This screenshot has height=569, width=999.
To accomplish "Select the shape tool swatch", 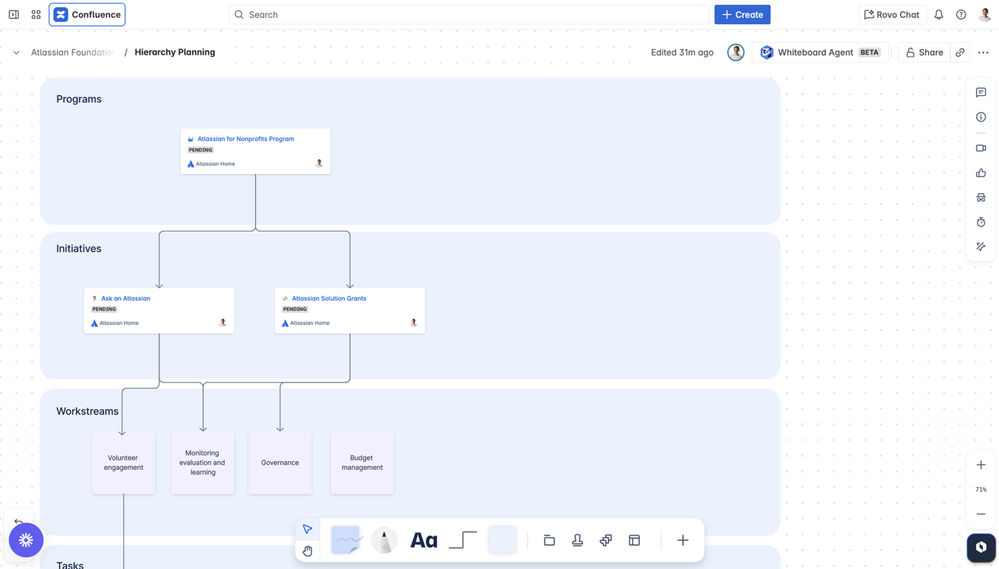I will point(502,540).
